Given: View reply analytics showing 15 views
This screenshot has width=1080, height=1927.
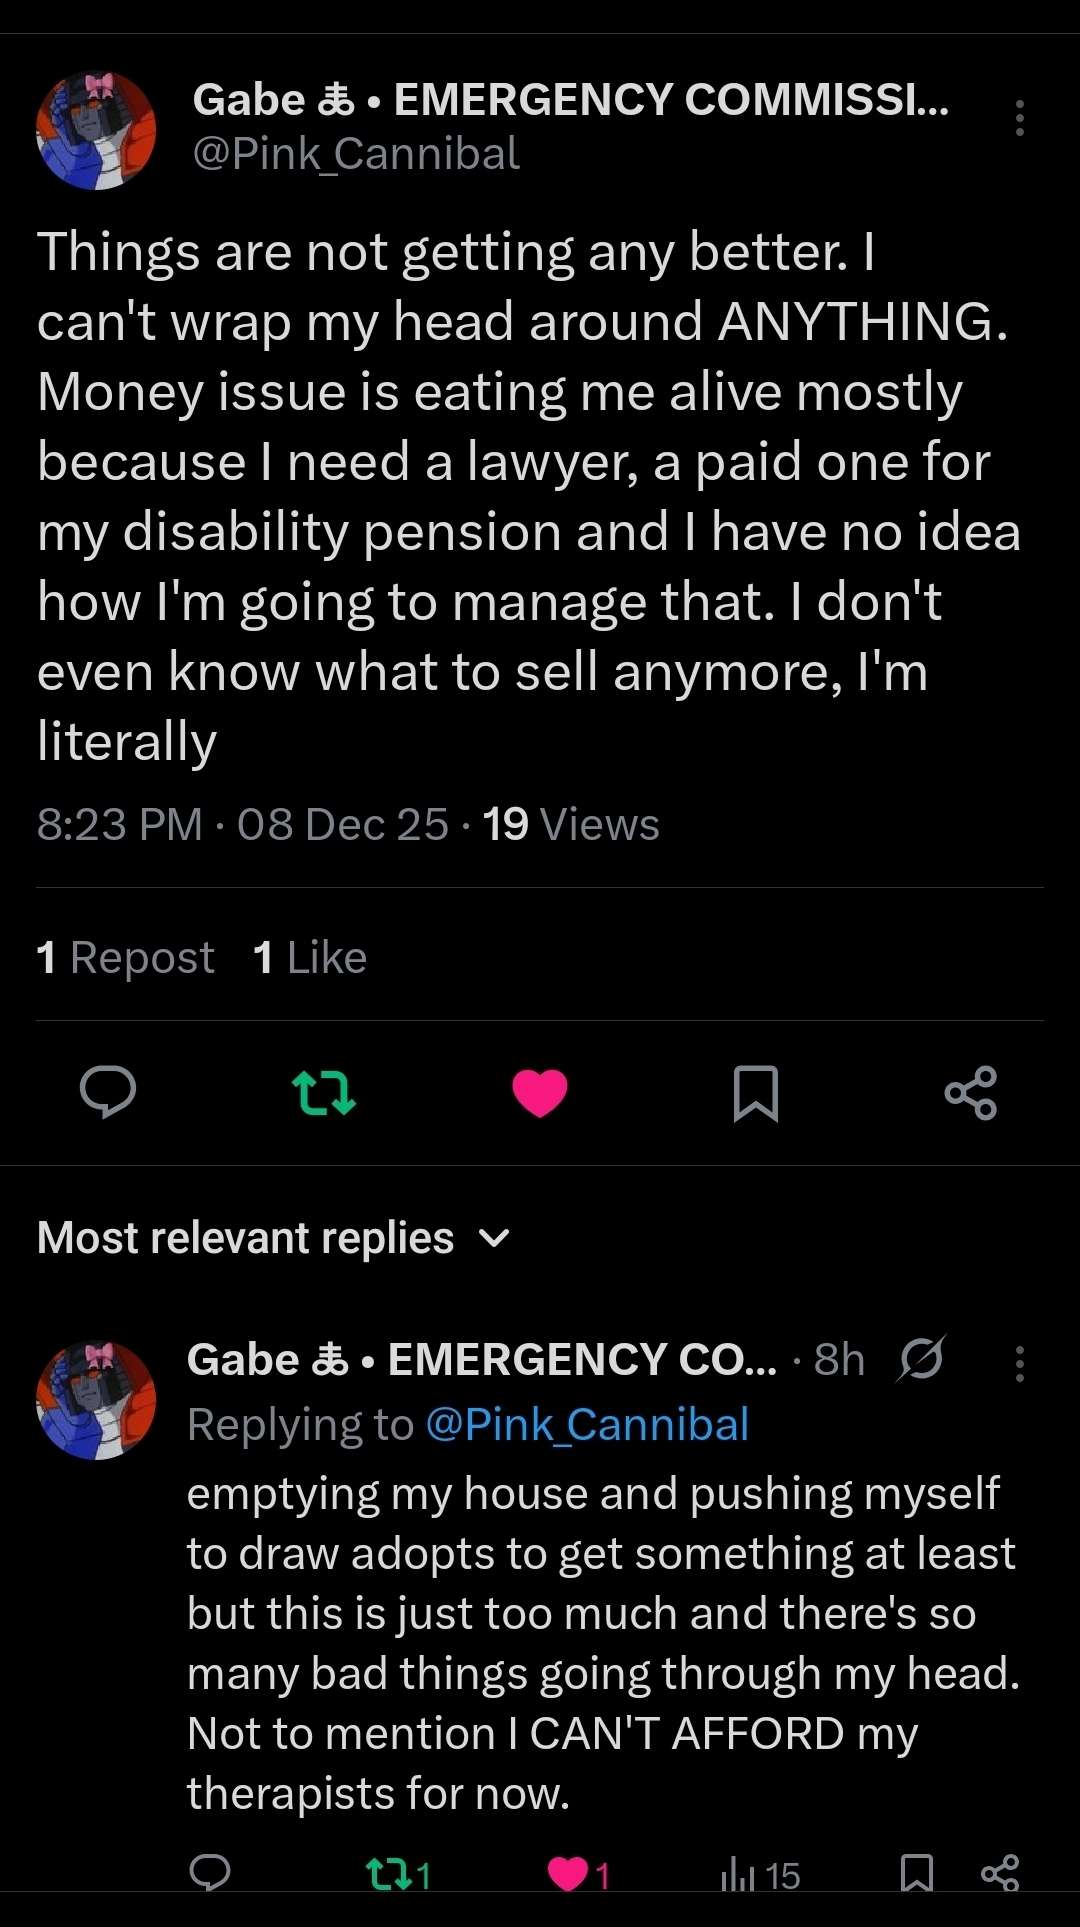Looking at the screenshot, I should [760, 1874].
